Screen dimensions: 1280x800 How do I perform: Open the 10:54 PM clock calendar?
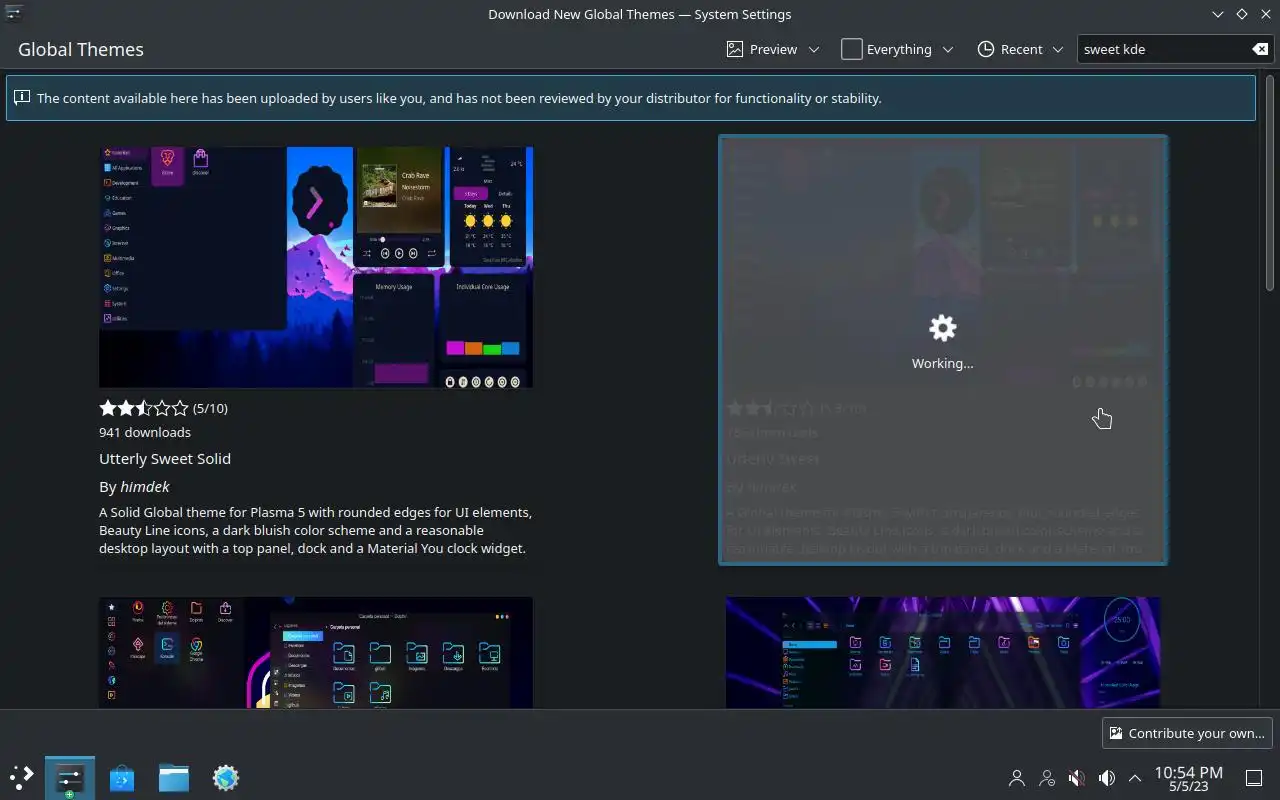pos(1188,778)
